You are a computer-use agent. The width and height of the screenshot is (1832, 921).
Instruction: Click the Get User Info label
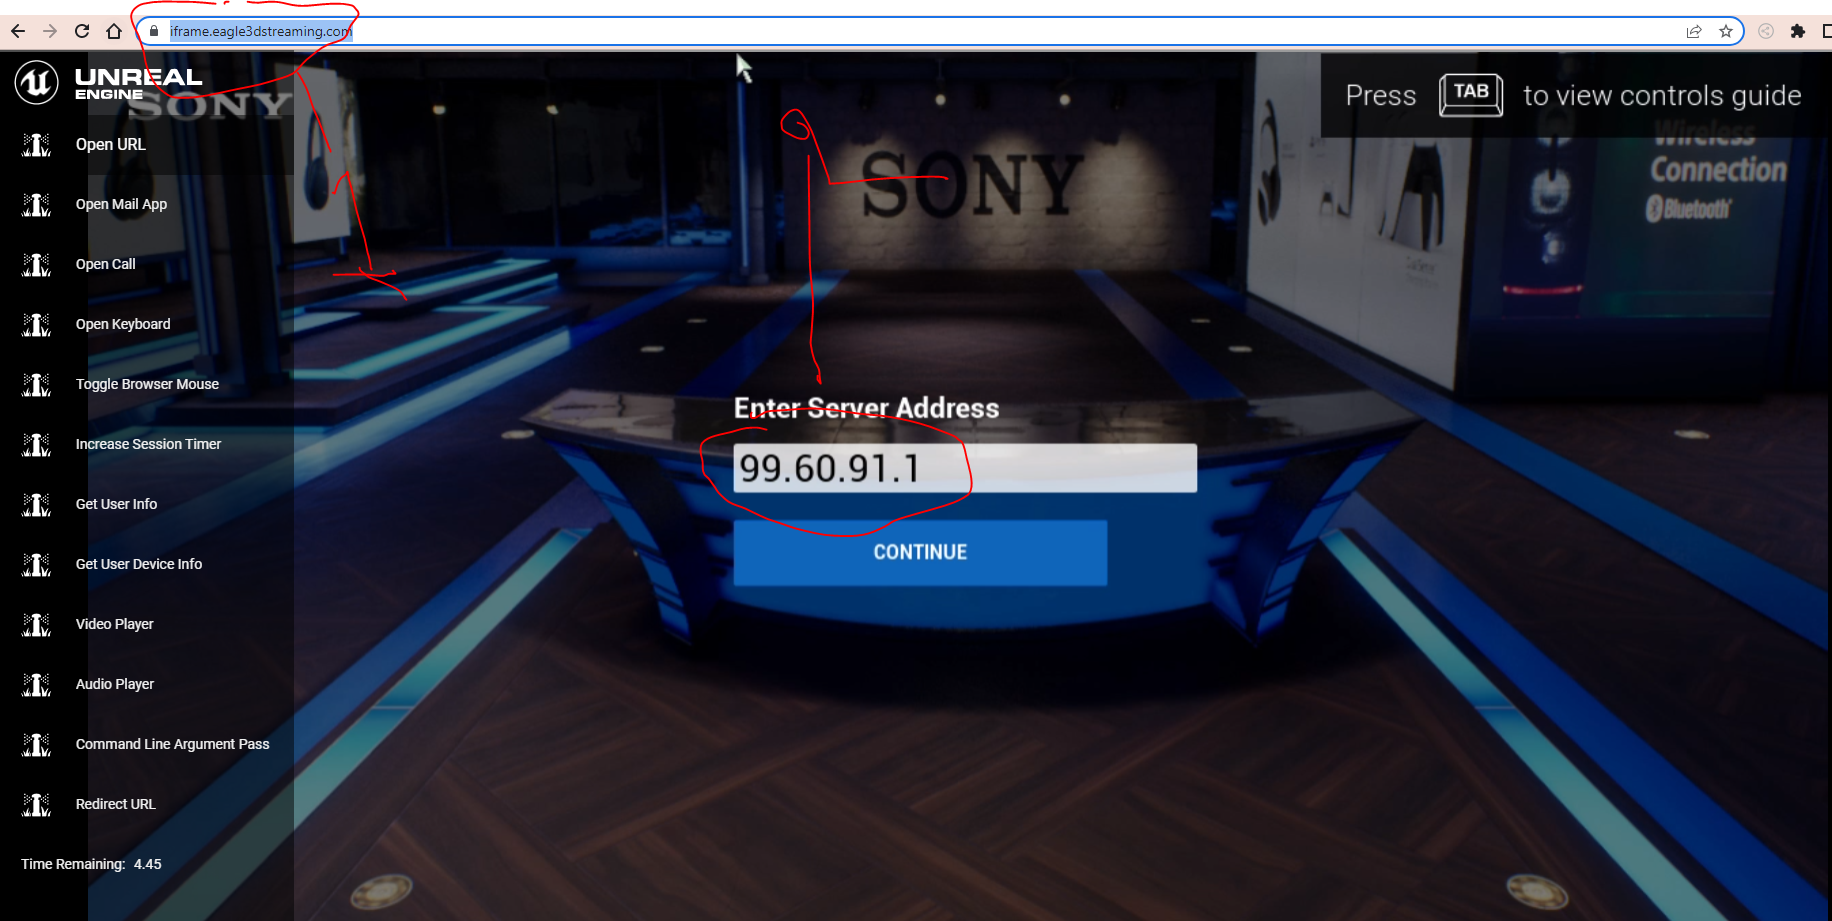coord(117,504)
